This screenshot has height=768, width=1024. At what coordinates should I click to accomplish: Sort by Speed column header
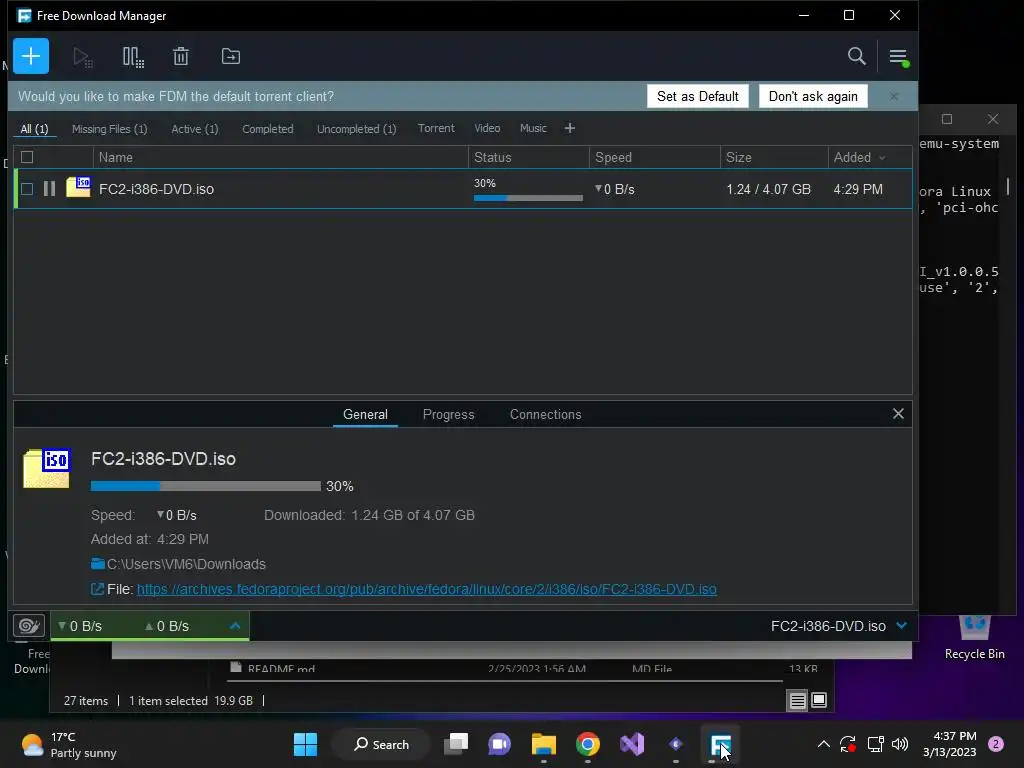(x=654, y=157)
